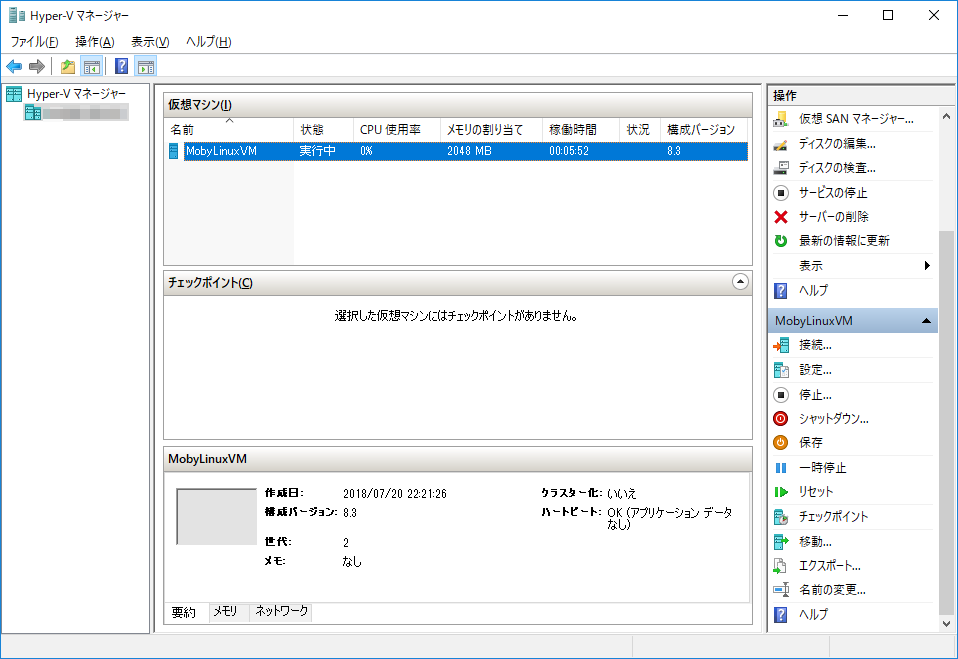The image size is (958, 659).
Task: Collapse the チェックポイント section
Action: 740,282
